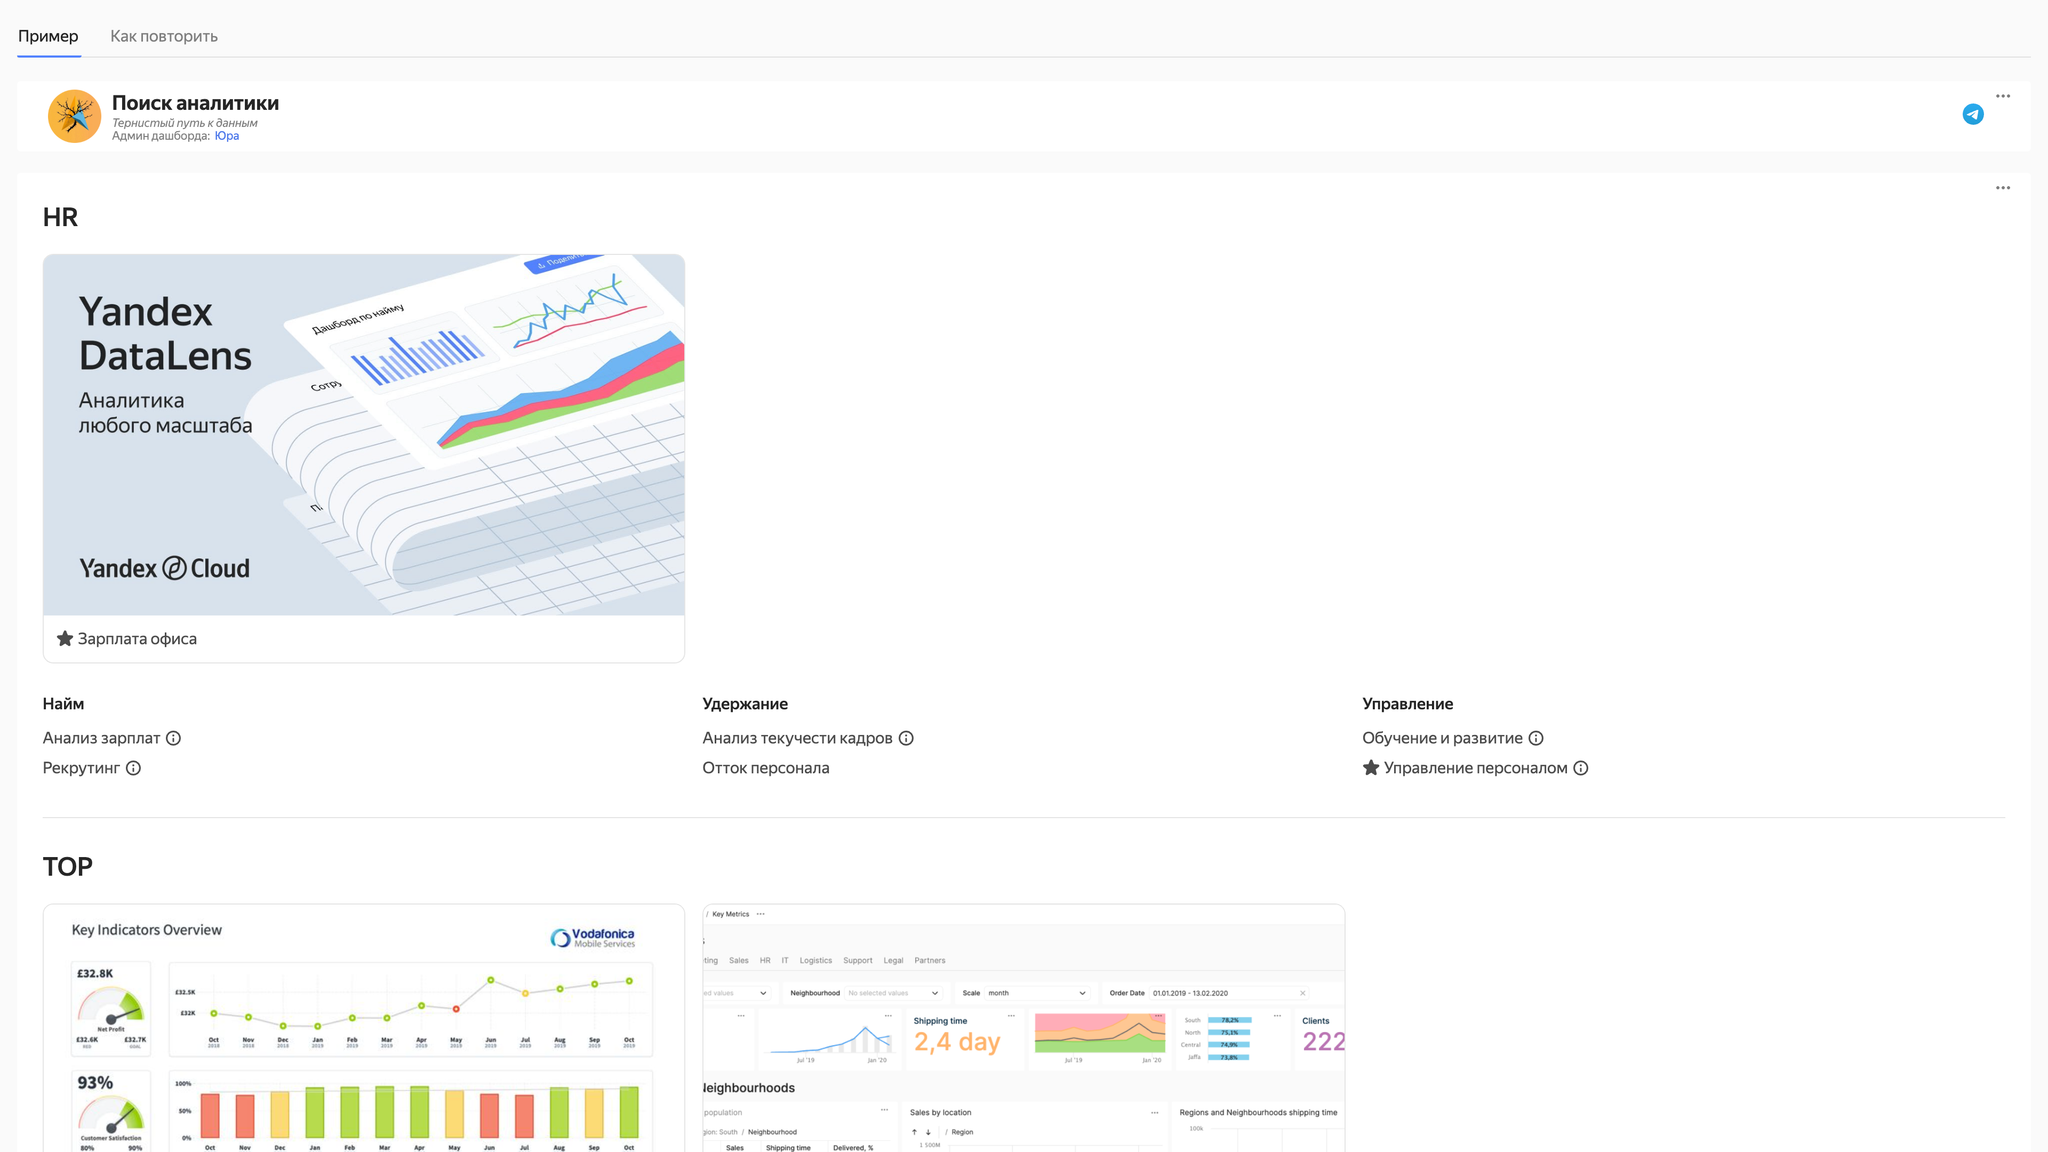The image size is (2048, 1152).
Task: Open the Отток персонала link
Action: [766, 768]
